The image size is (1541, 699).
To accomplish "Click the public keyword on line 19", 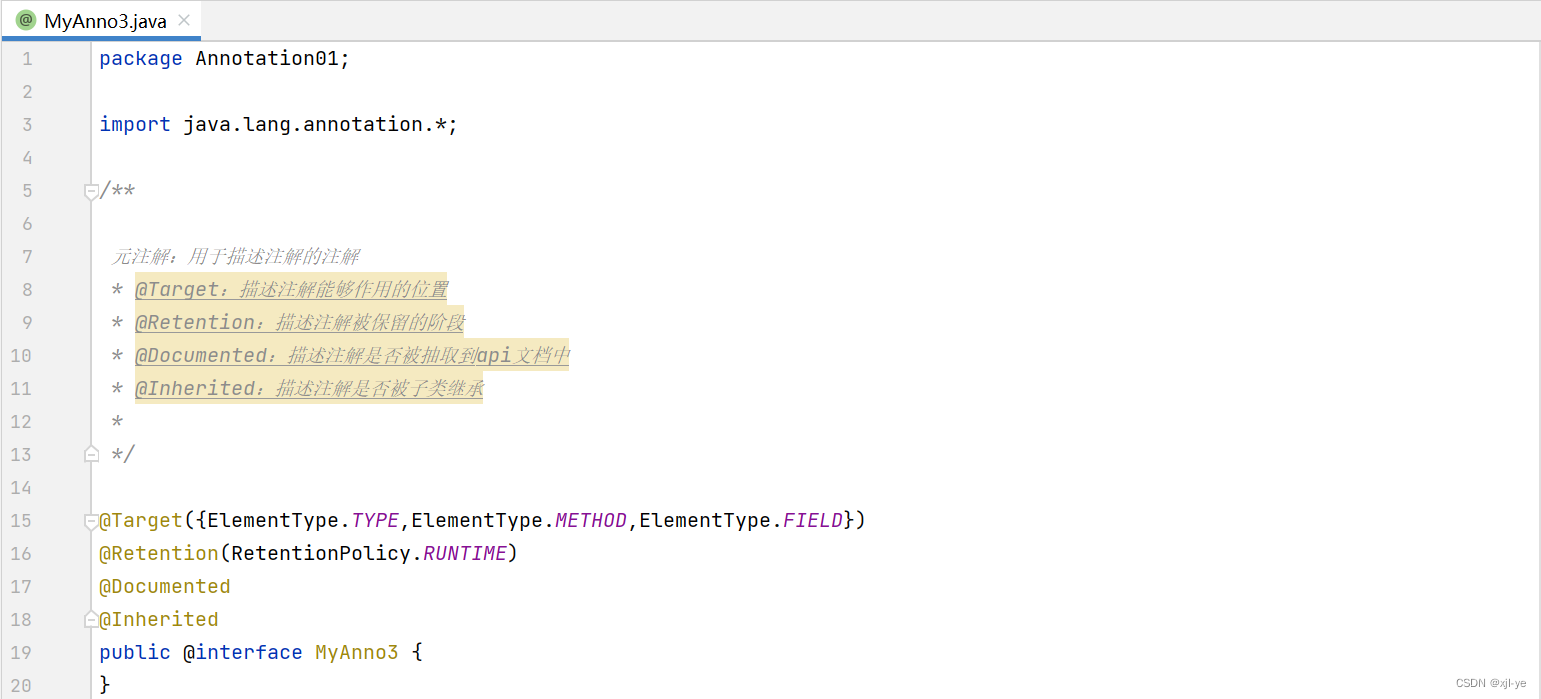I will coord(135,652).
